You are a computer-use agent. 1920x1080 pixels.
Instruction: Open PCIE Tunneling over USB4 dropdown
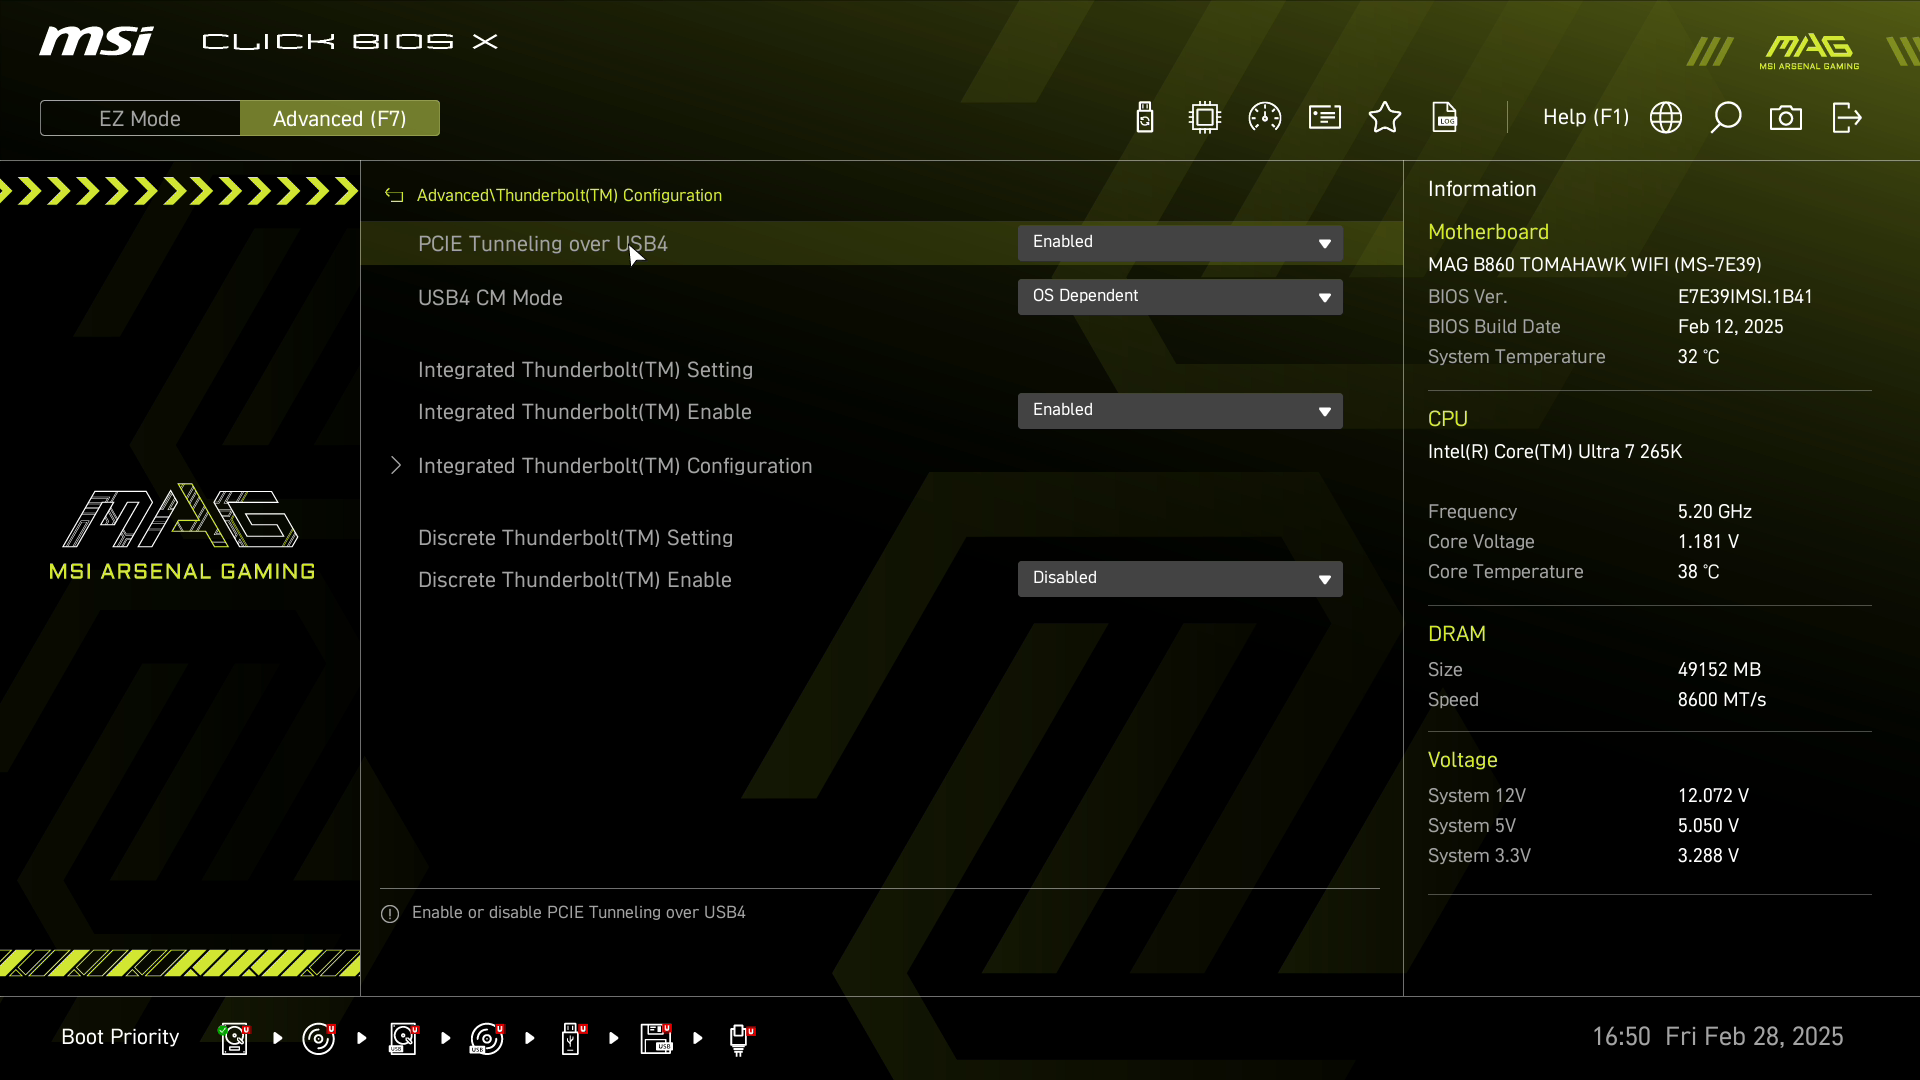point(1180,243)
